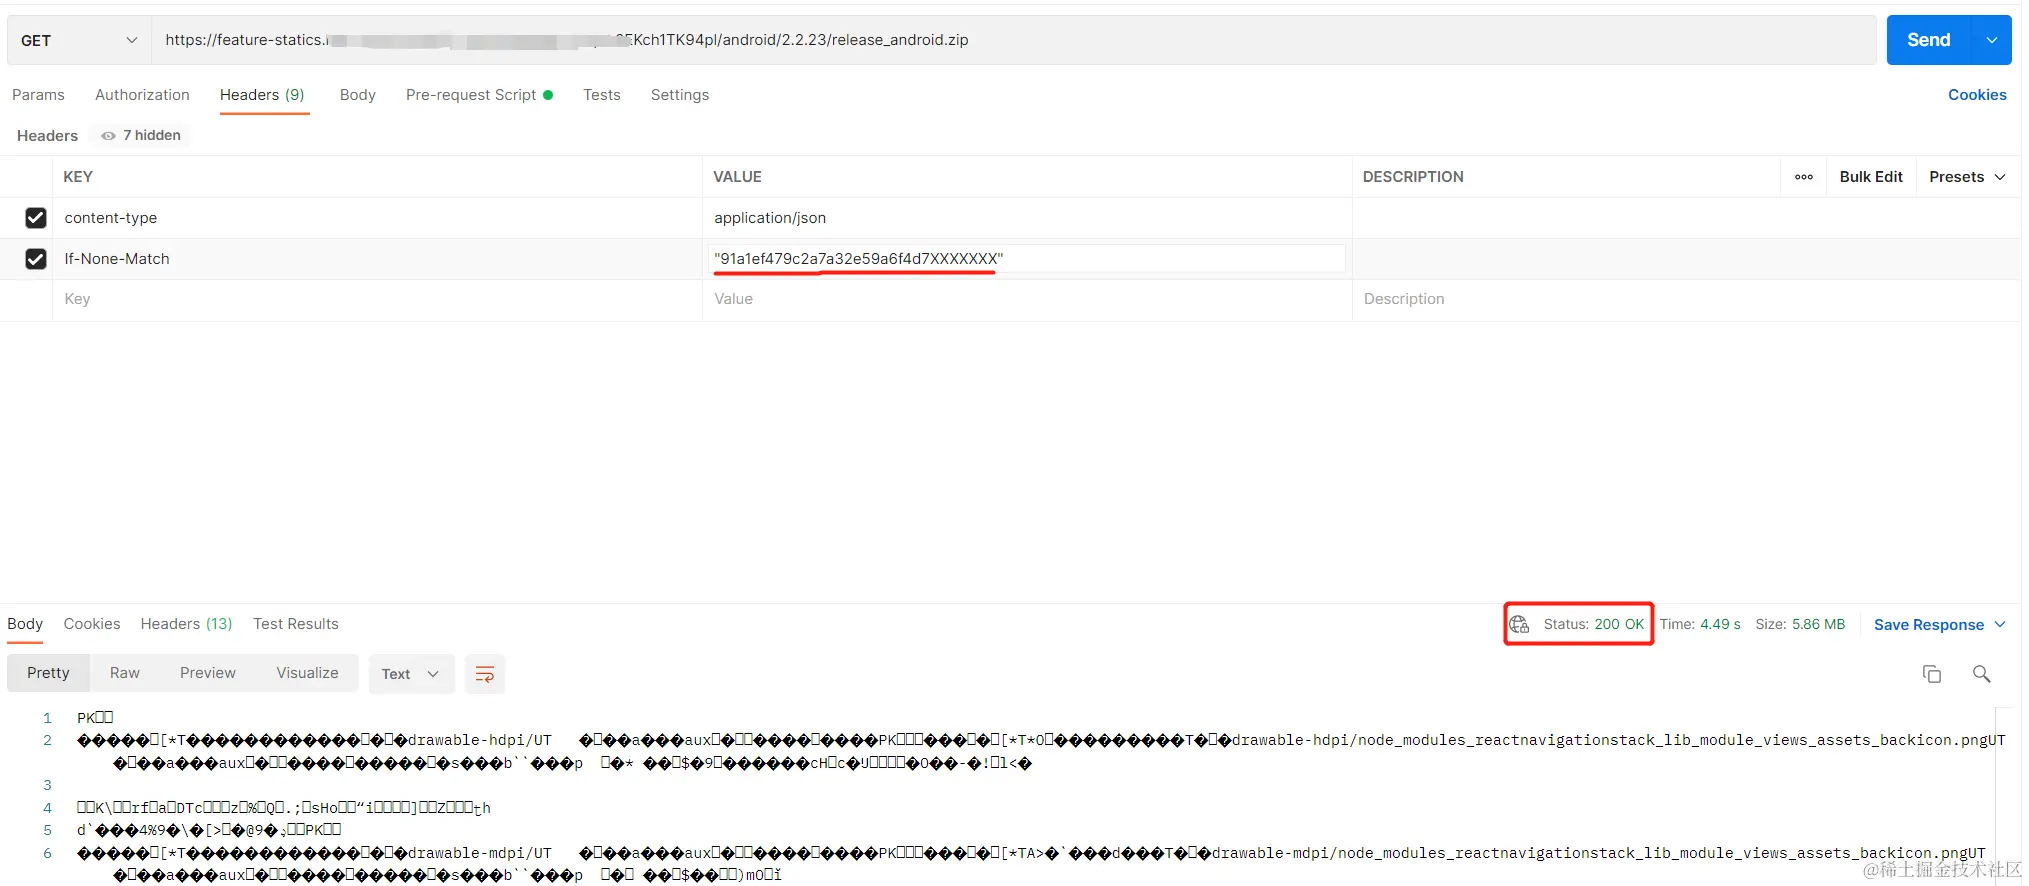Switch to the Preview view mode
Screen dimensions: 2029x886
click(208, 673)
